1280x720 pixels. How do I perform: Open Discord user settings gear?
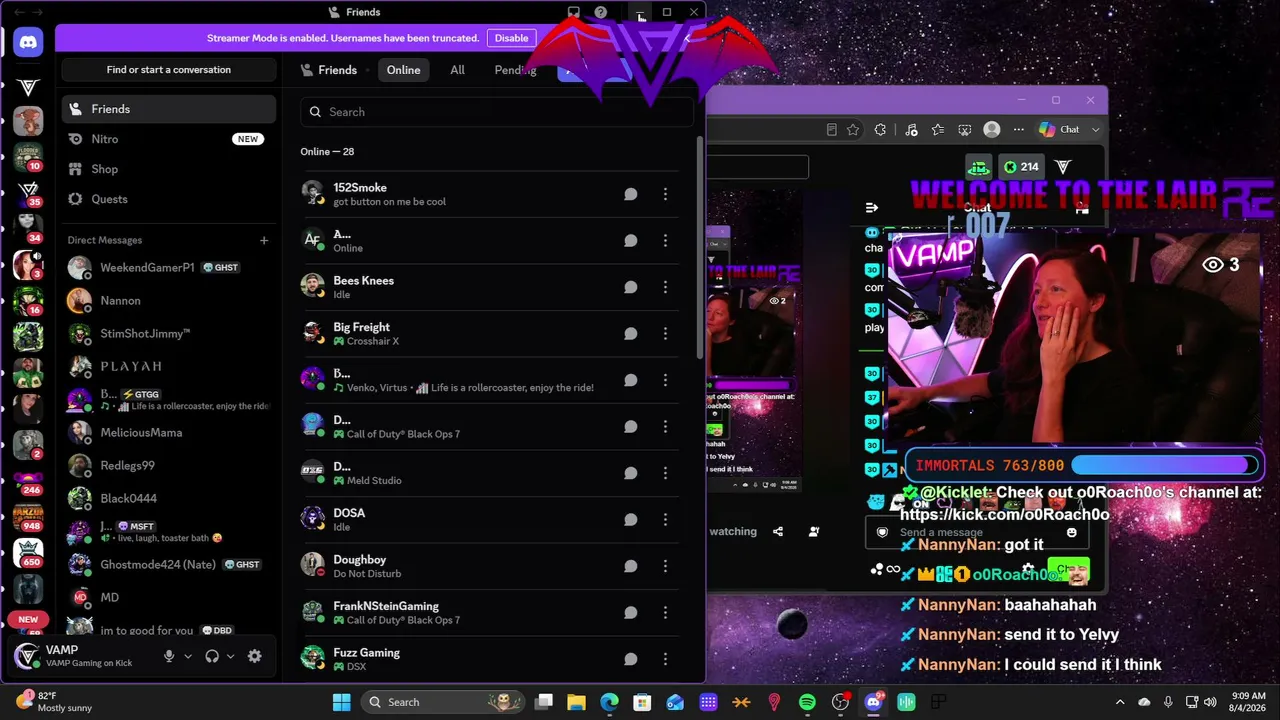pyautogui.click(x=254, y=656)
